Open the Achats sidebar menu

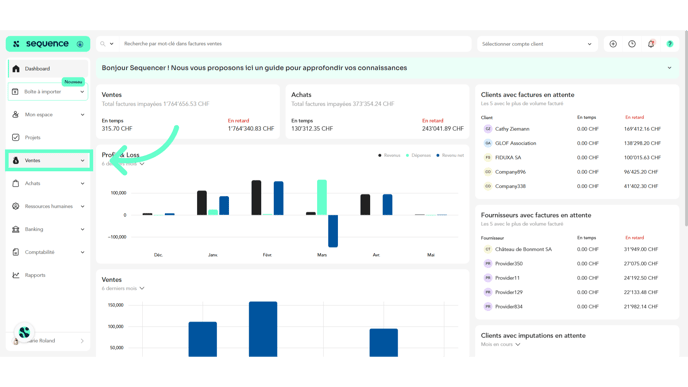(48, 183)
